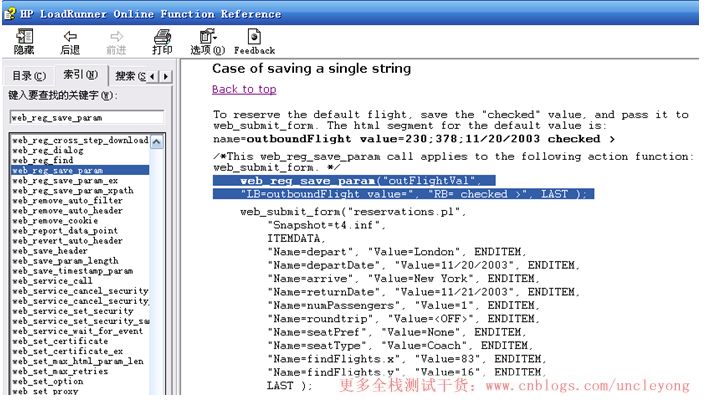The image size is (706, 408).
Task: Click the Forward (前进) arrow icon
Action: click(116, 36)
